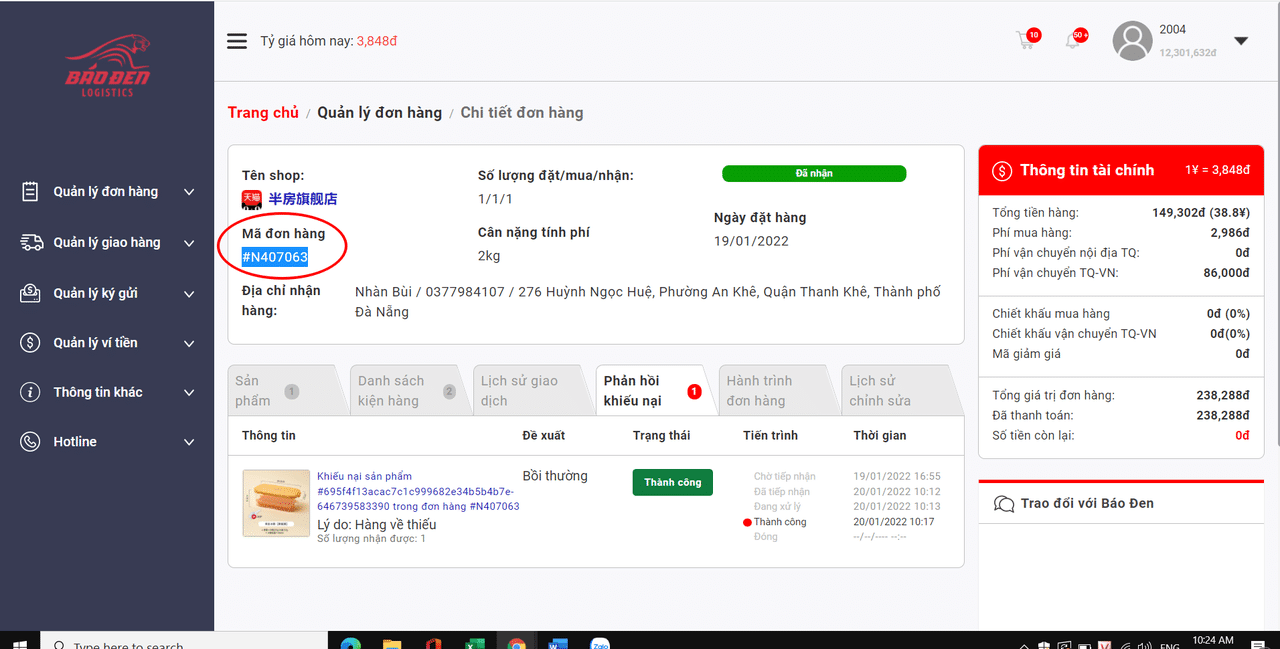Open Chrome from the taskbar
1280x649 pixels.
pos(516,644)
